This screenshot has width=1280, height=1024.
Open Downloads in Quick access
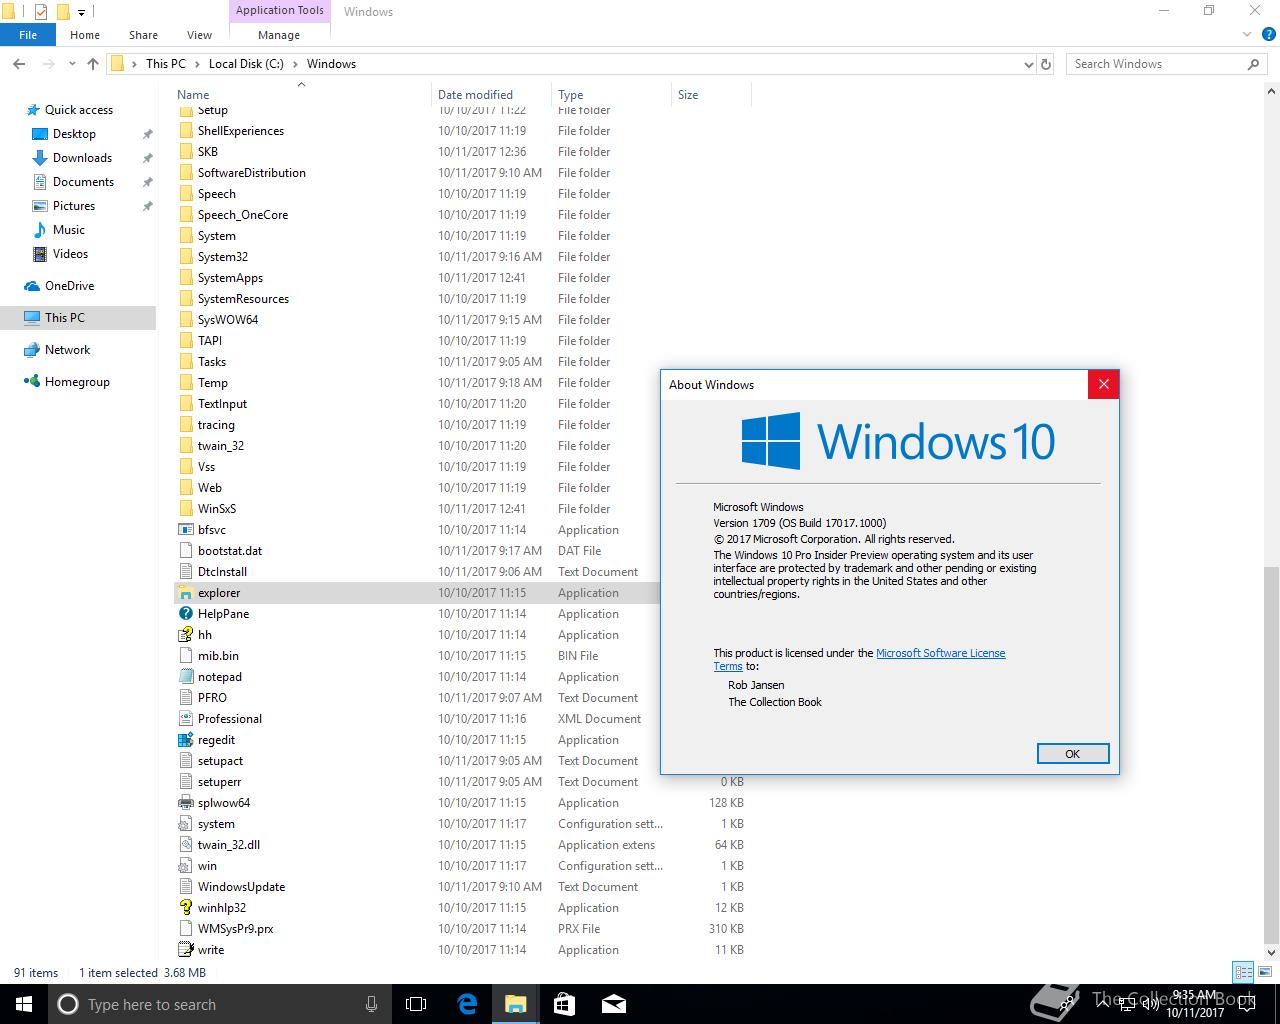point(82,158)
